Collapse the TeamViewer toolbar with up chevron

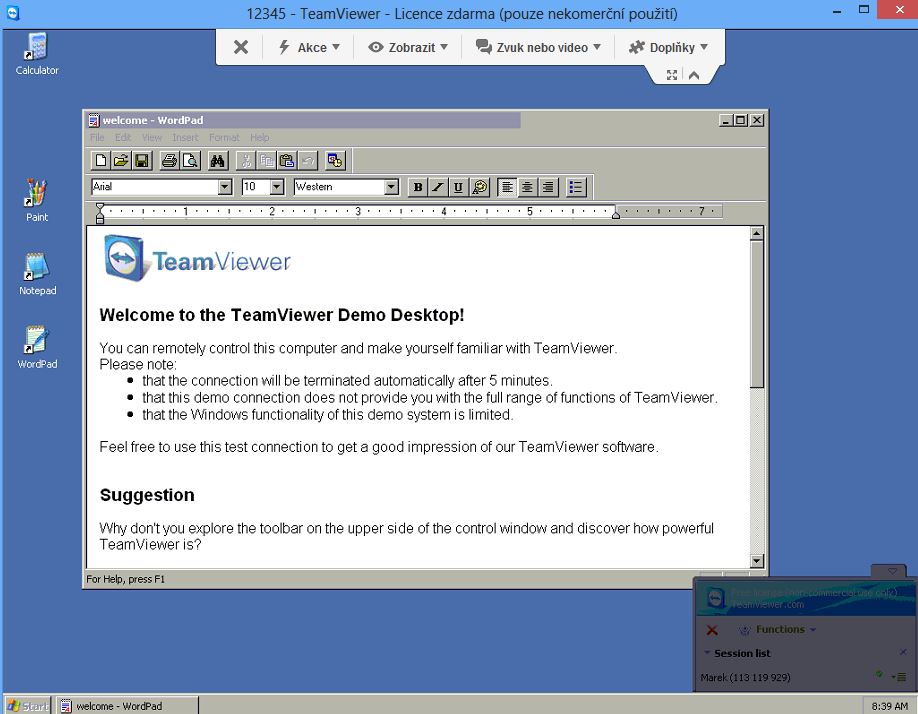(x=694, y=75)
